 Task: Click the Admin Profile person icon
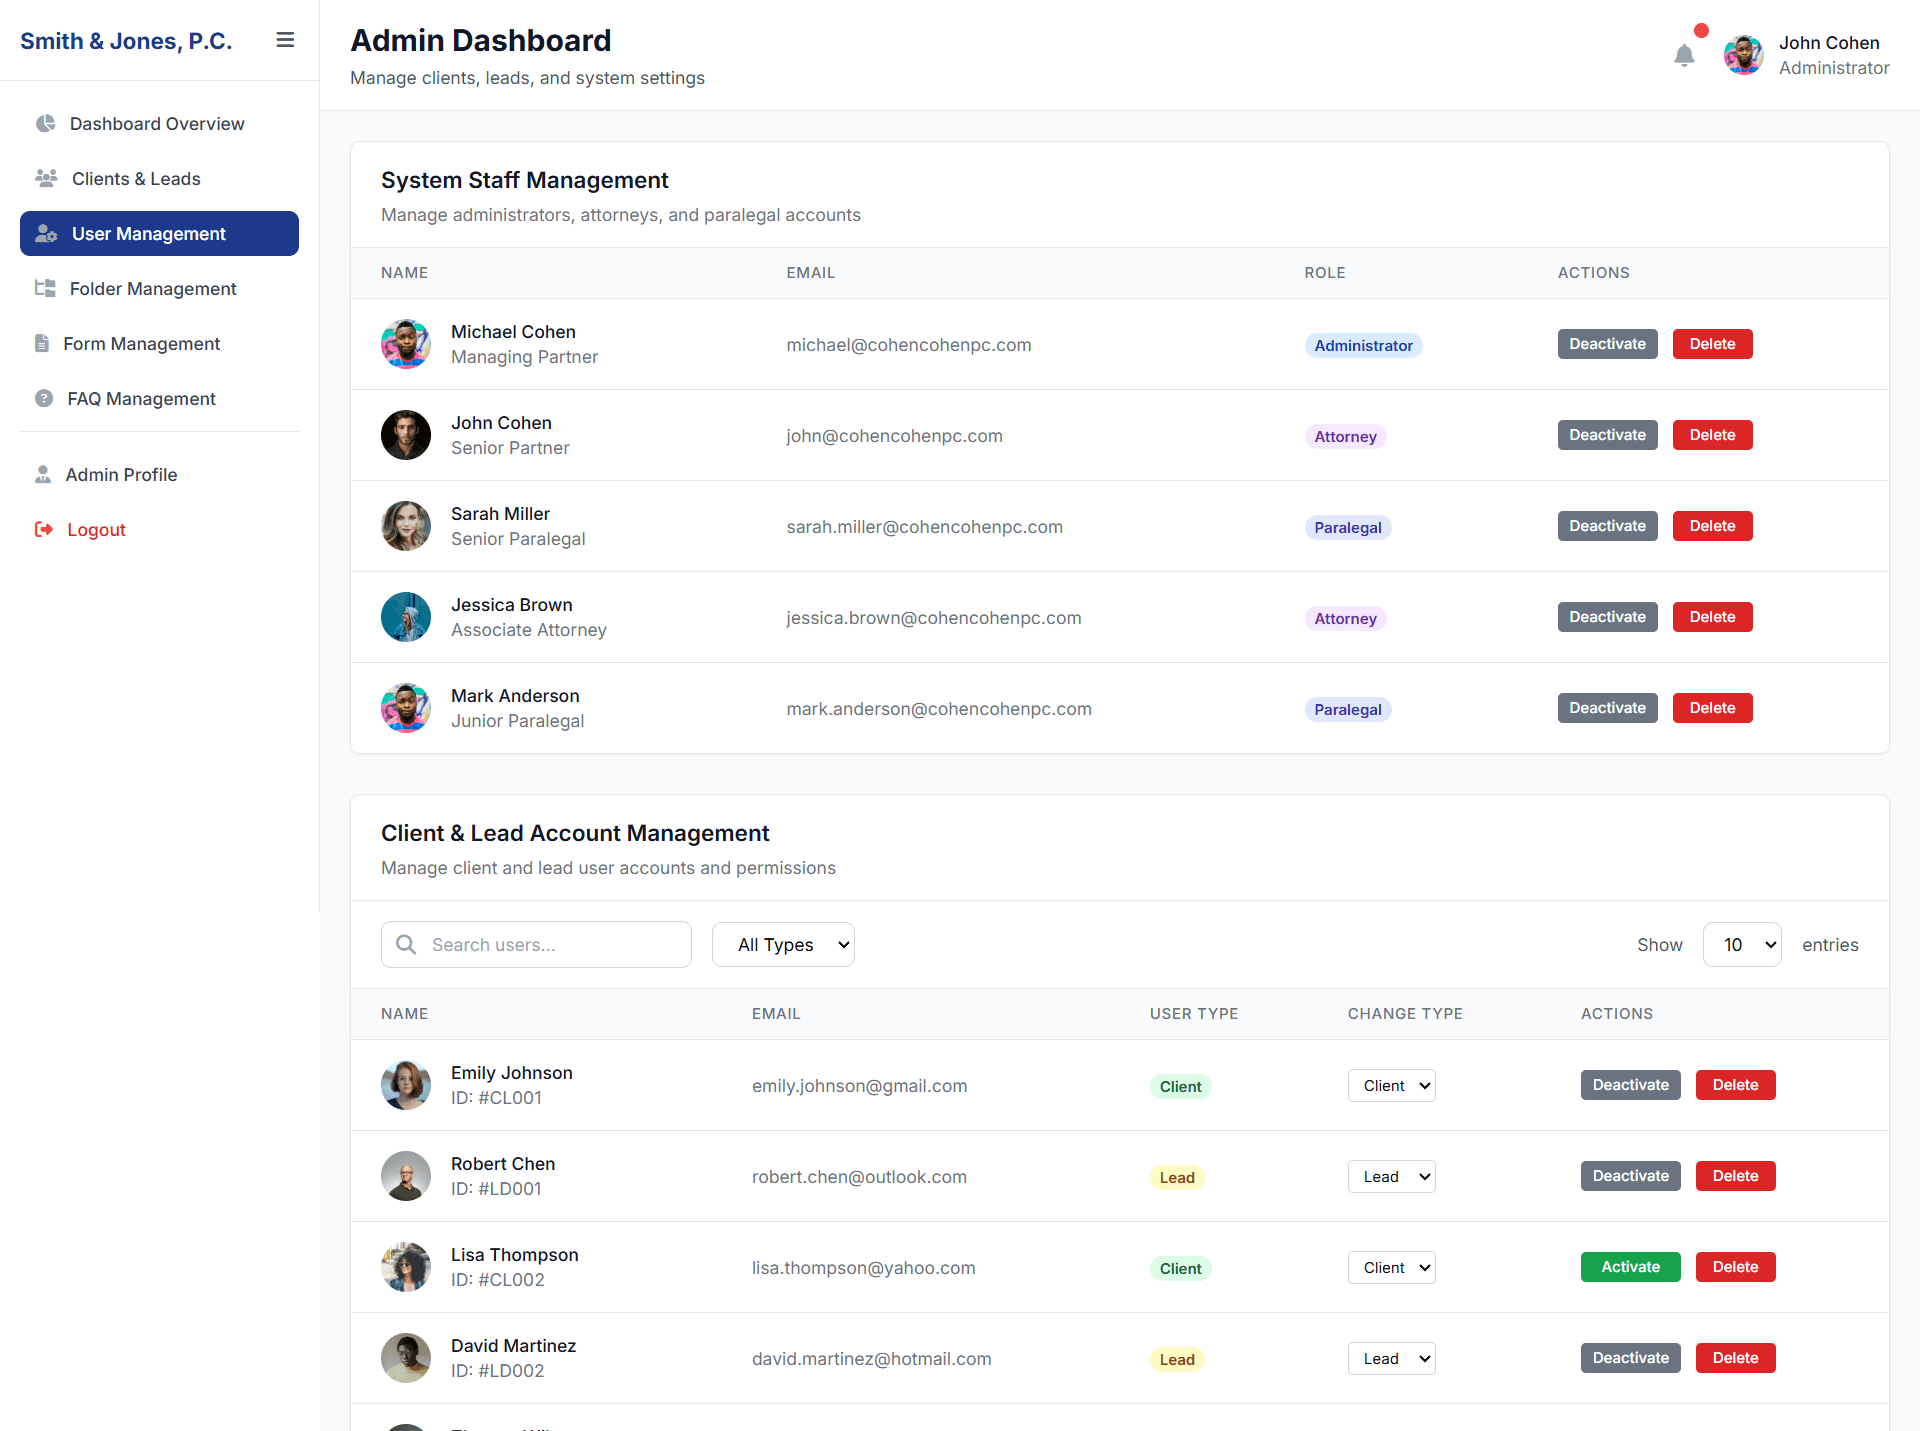pos(43,474)
